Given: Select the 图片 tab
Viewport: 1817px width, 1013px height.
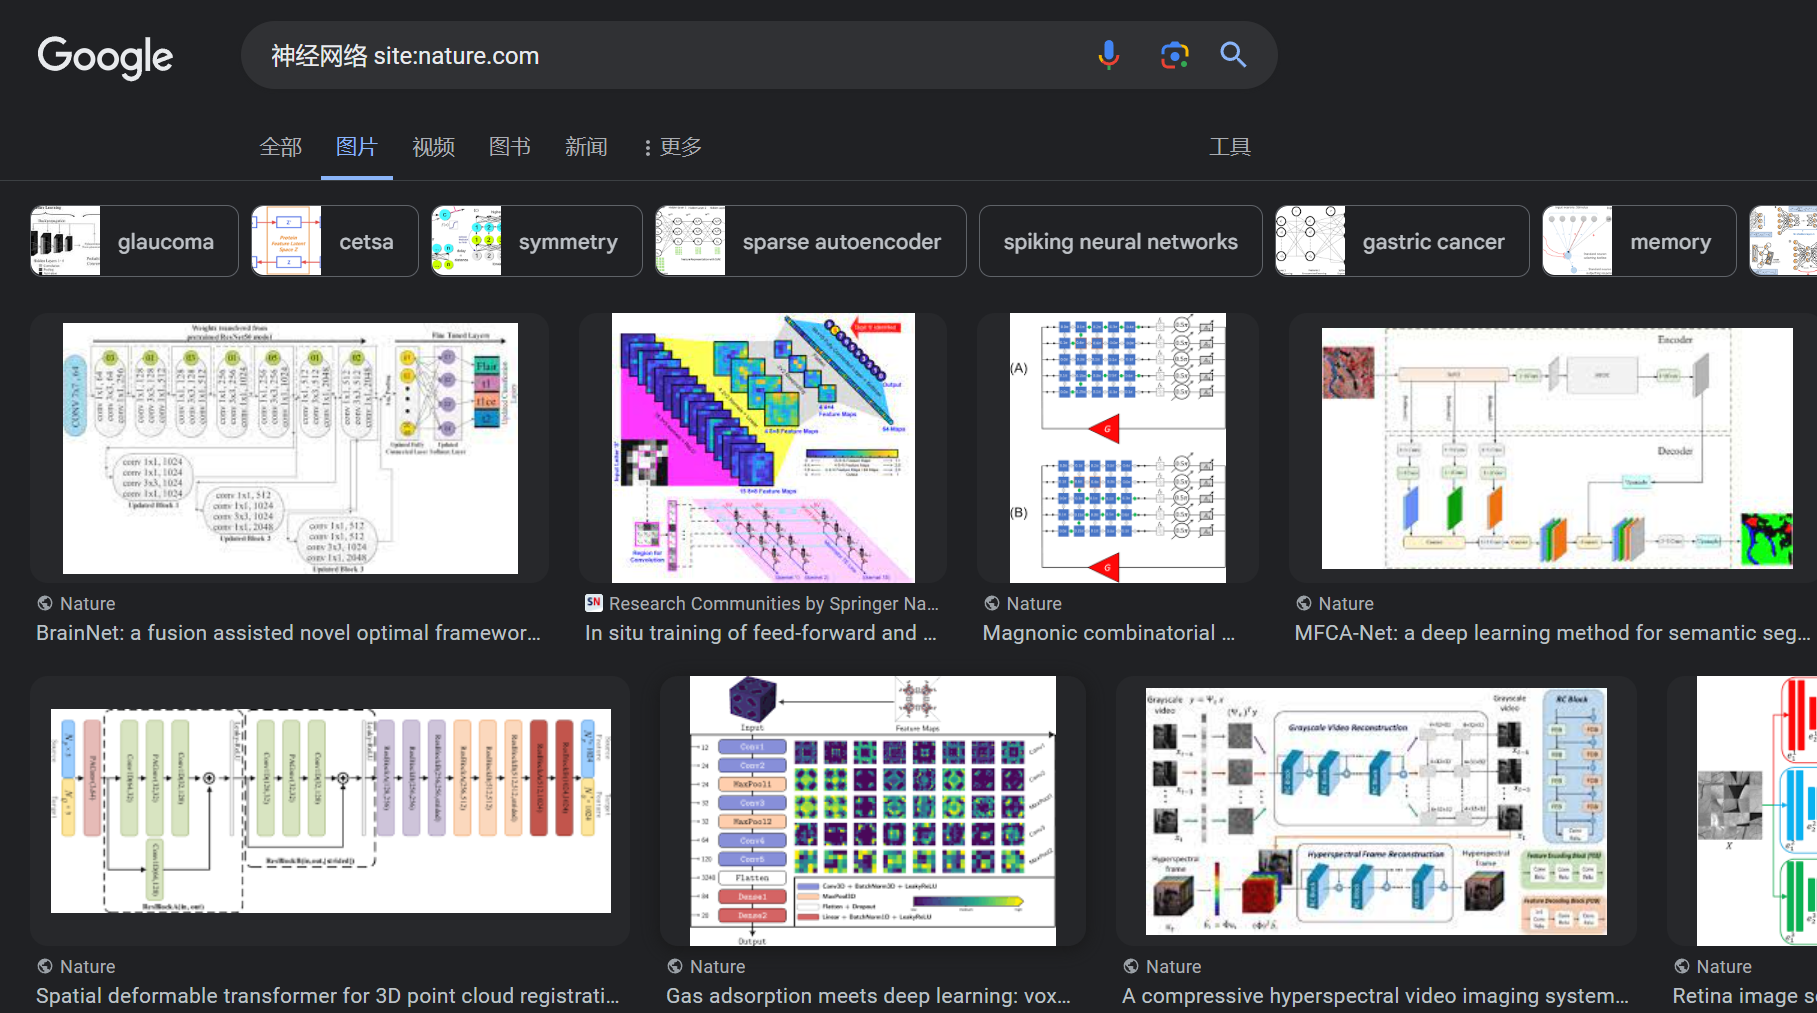Looking at the screenshot, I should point(357,147).
